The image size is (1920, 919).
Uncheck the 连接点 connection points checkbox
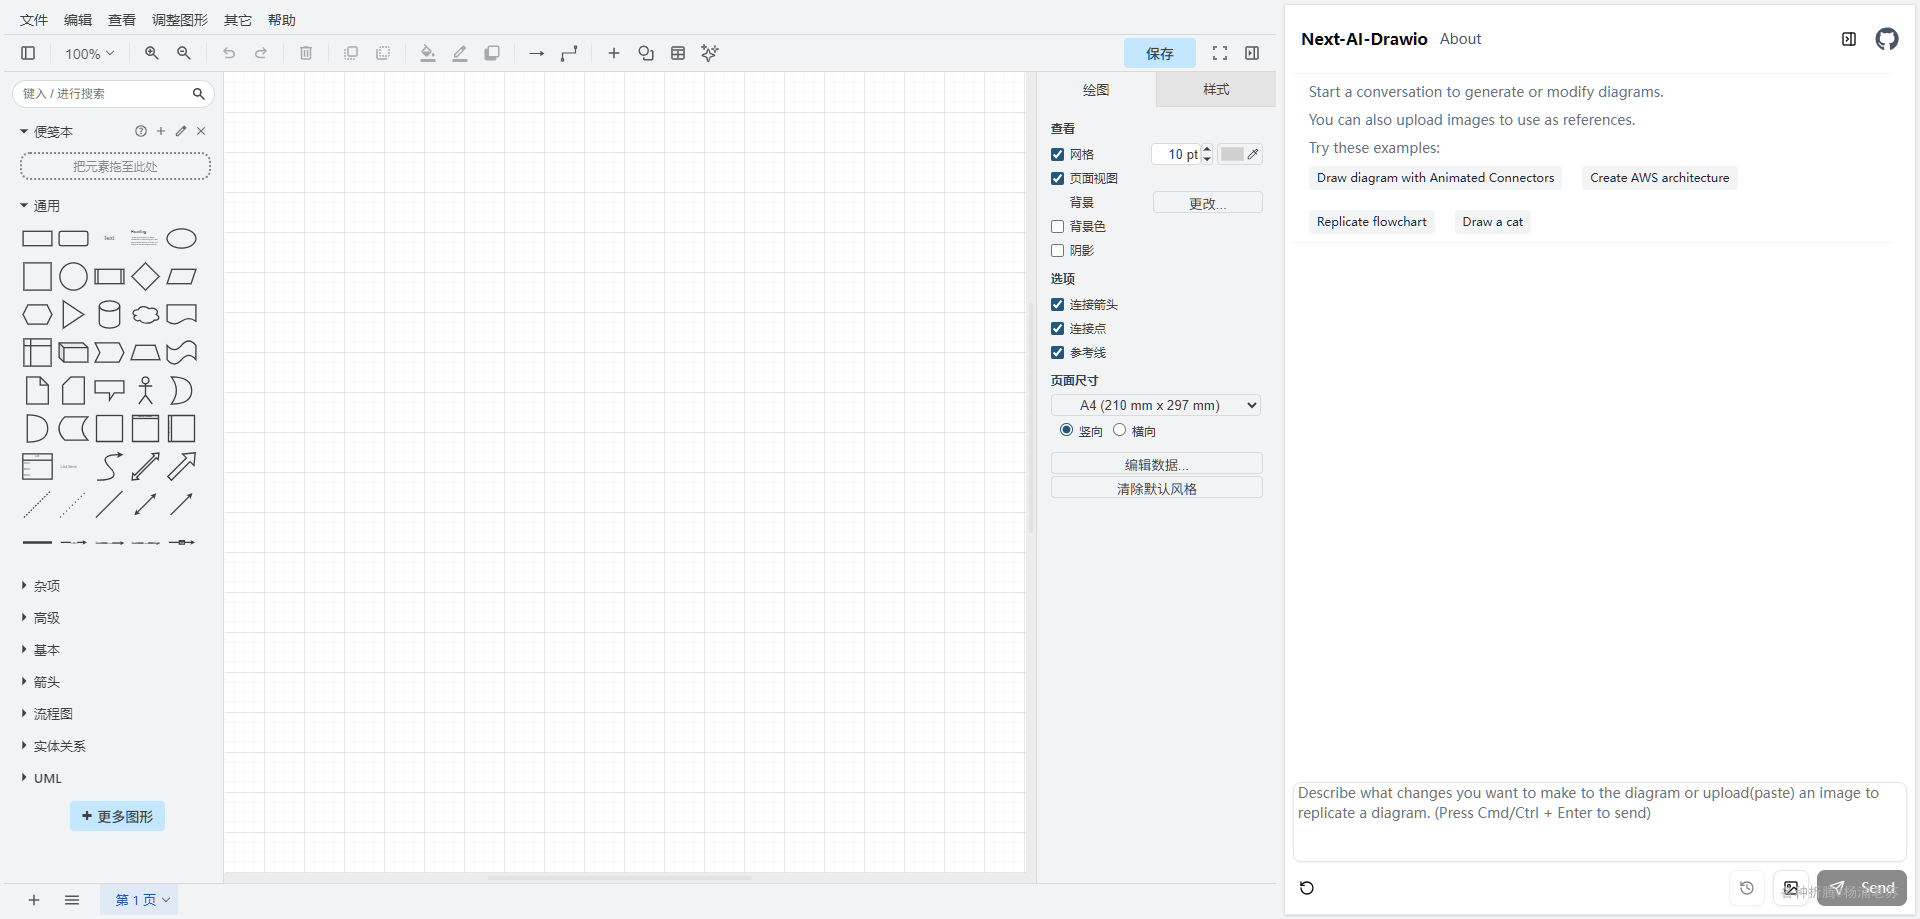point(1057,328)
